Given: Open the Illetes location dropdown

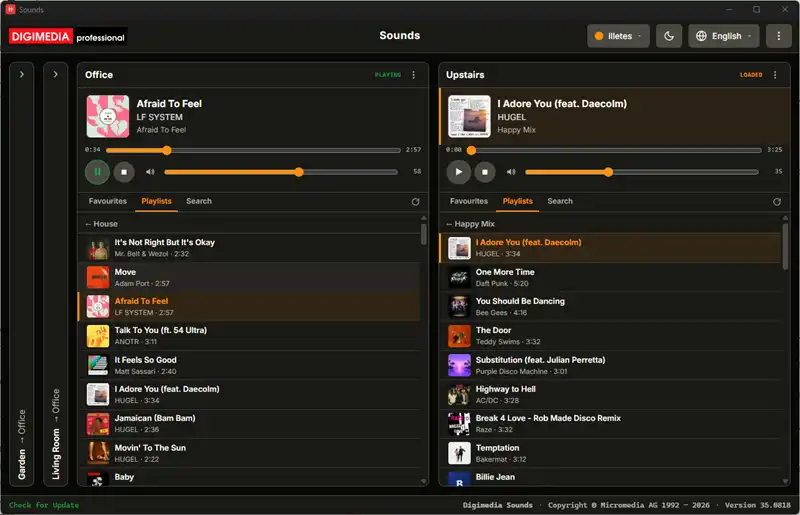Looking at the screenshot, I should click(x=618, y=36).
